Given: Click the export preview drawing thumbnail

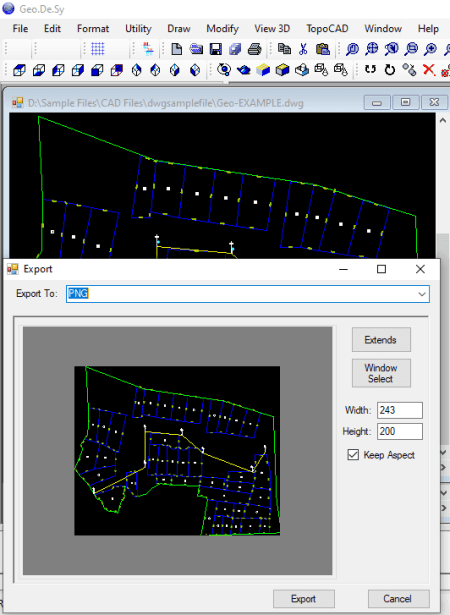Looking at the screenshot, I should click(x=177, y=451).
